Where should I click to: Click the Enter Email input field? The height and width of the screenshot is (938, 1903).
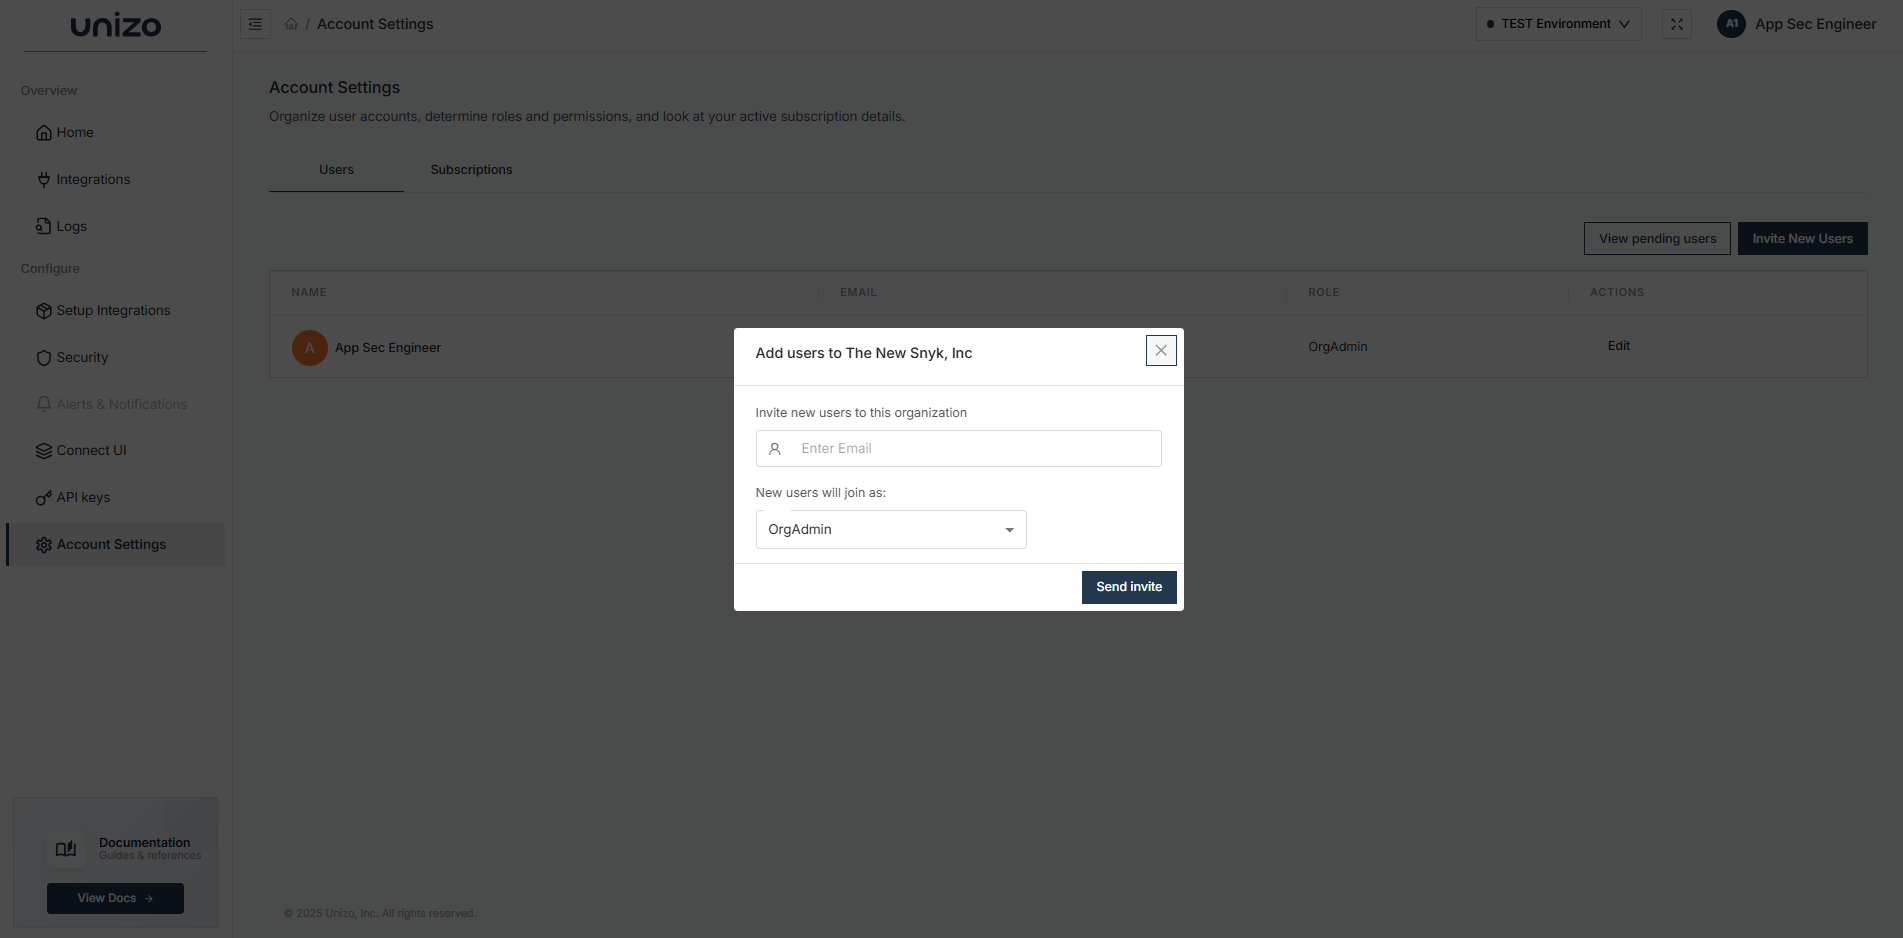(958, 448)
